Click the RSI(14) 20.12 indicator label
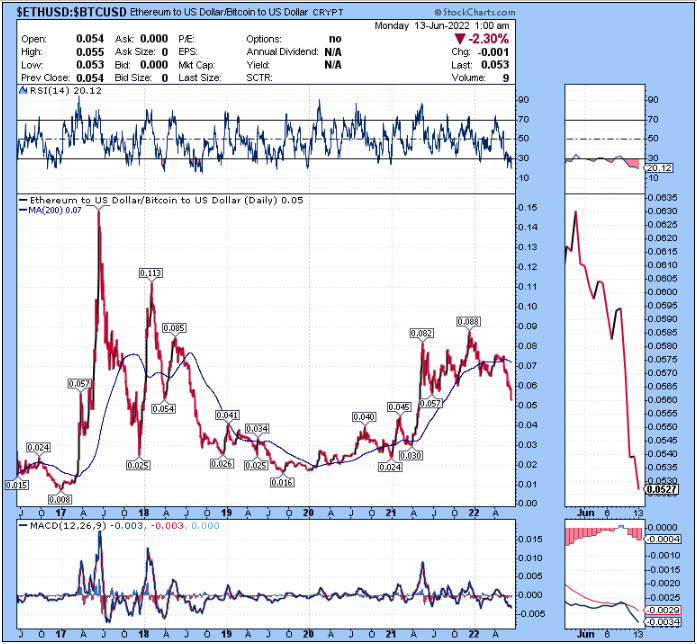Screen dimensions: 697x644 click(x=65, y=91)
